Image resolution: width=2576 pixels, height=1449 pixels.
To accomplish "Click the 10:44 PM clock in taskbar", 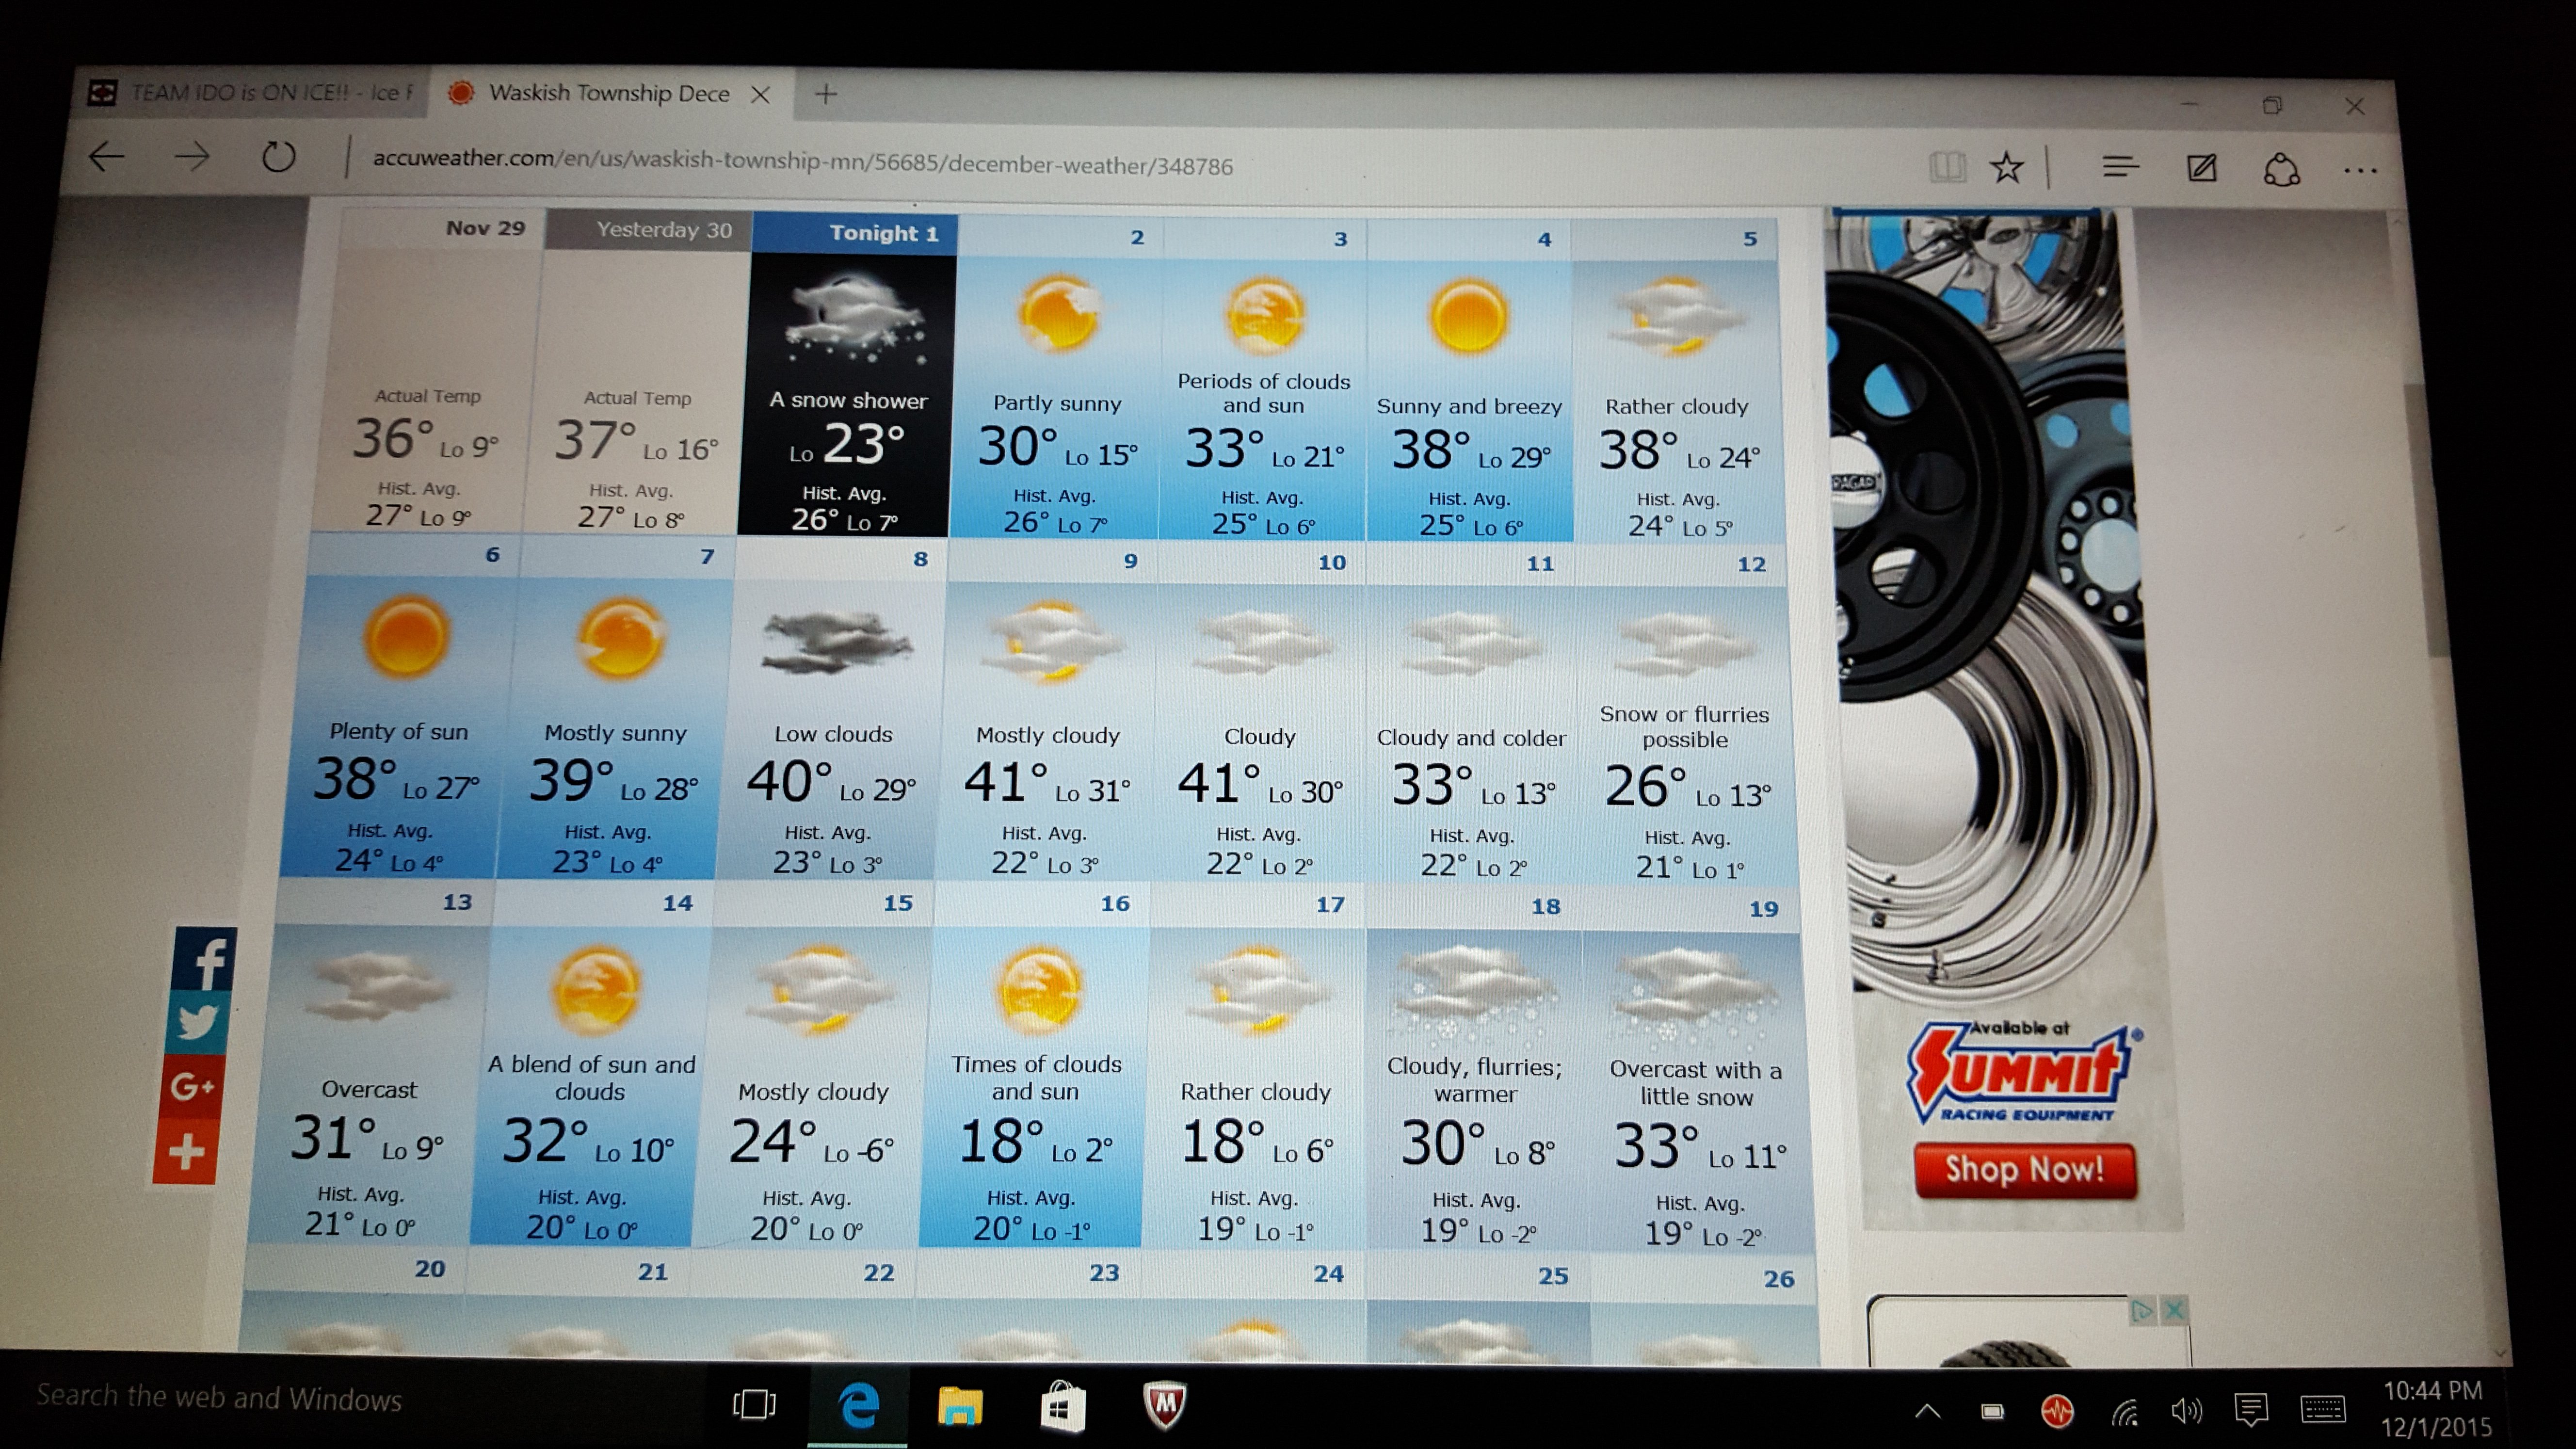I will 2433,1391.
